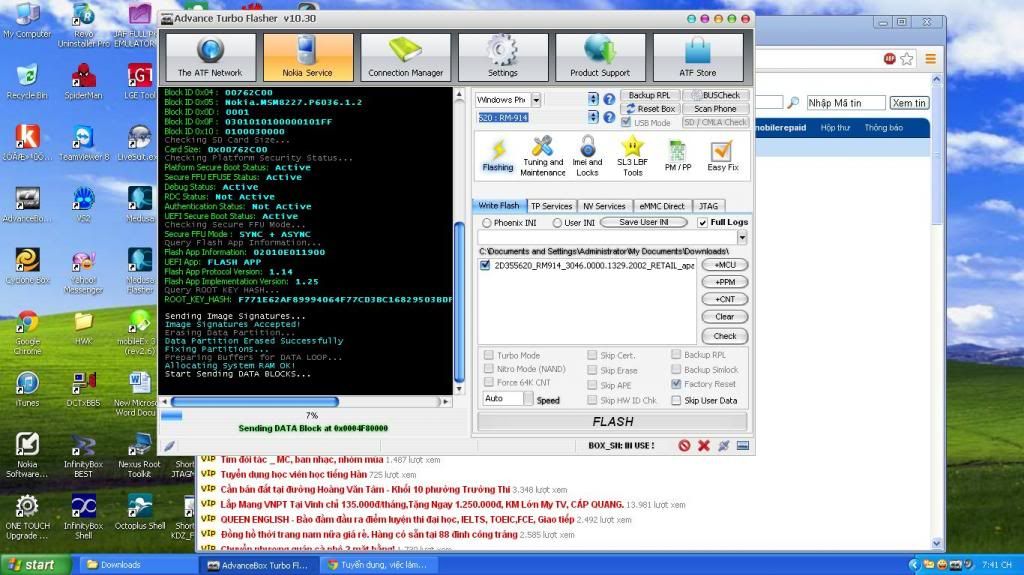Open iTunes desktop shortcut
Screen dimensions: 1024x575
tap(27, 389)
